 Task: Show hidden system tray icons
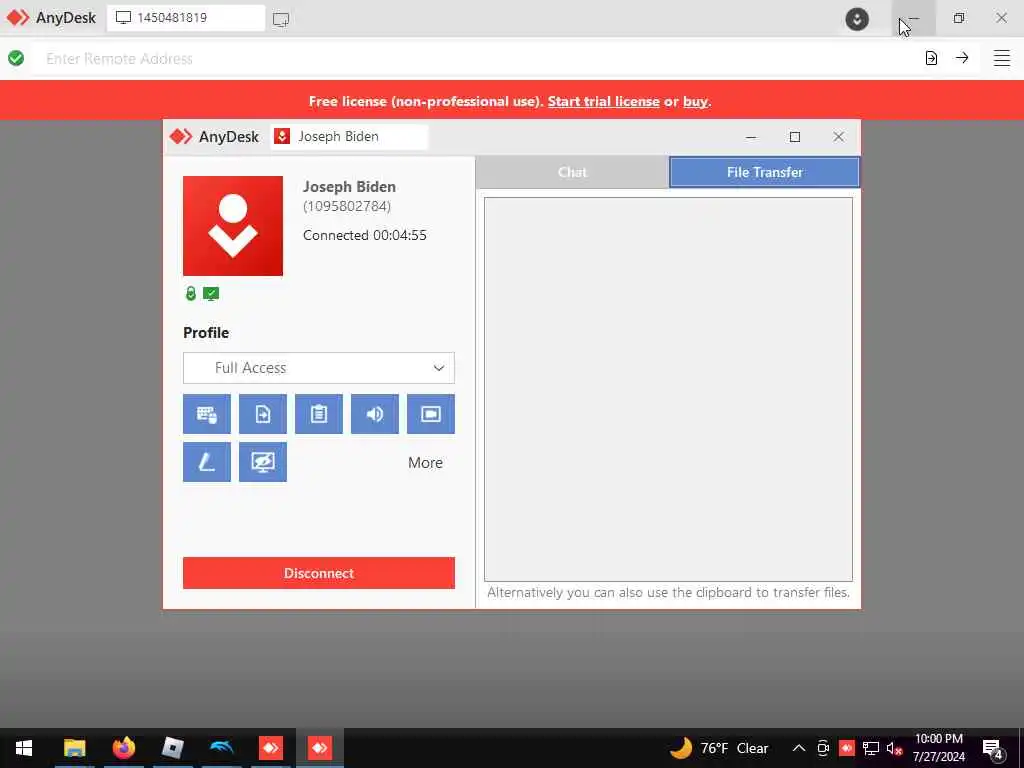click(x=799, y=748)
